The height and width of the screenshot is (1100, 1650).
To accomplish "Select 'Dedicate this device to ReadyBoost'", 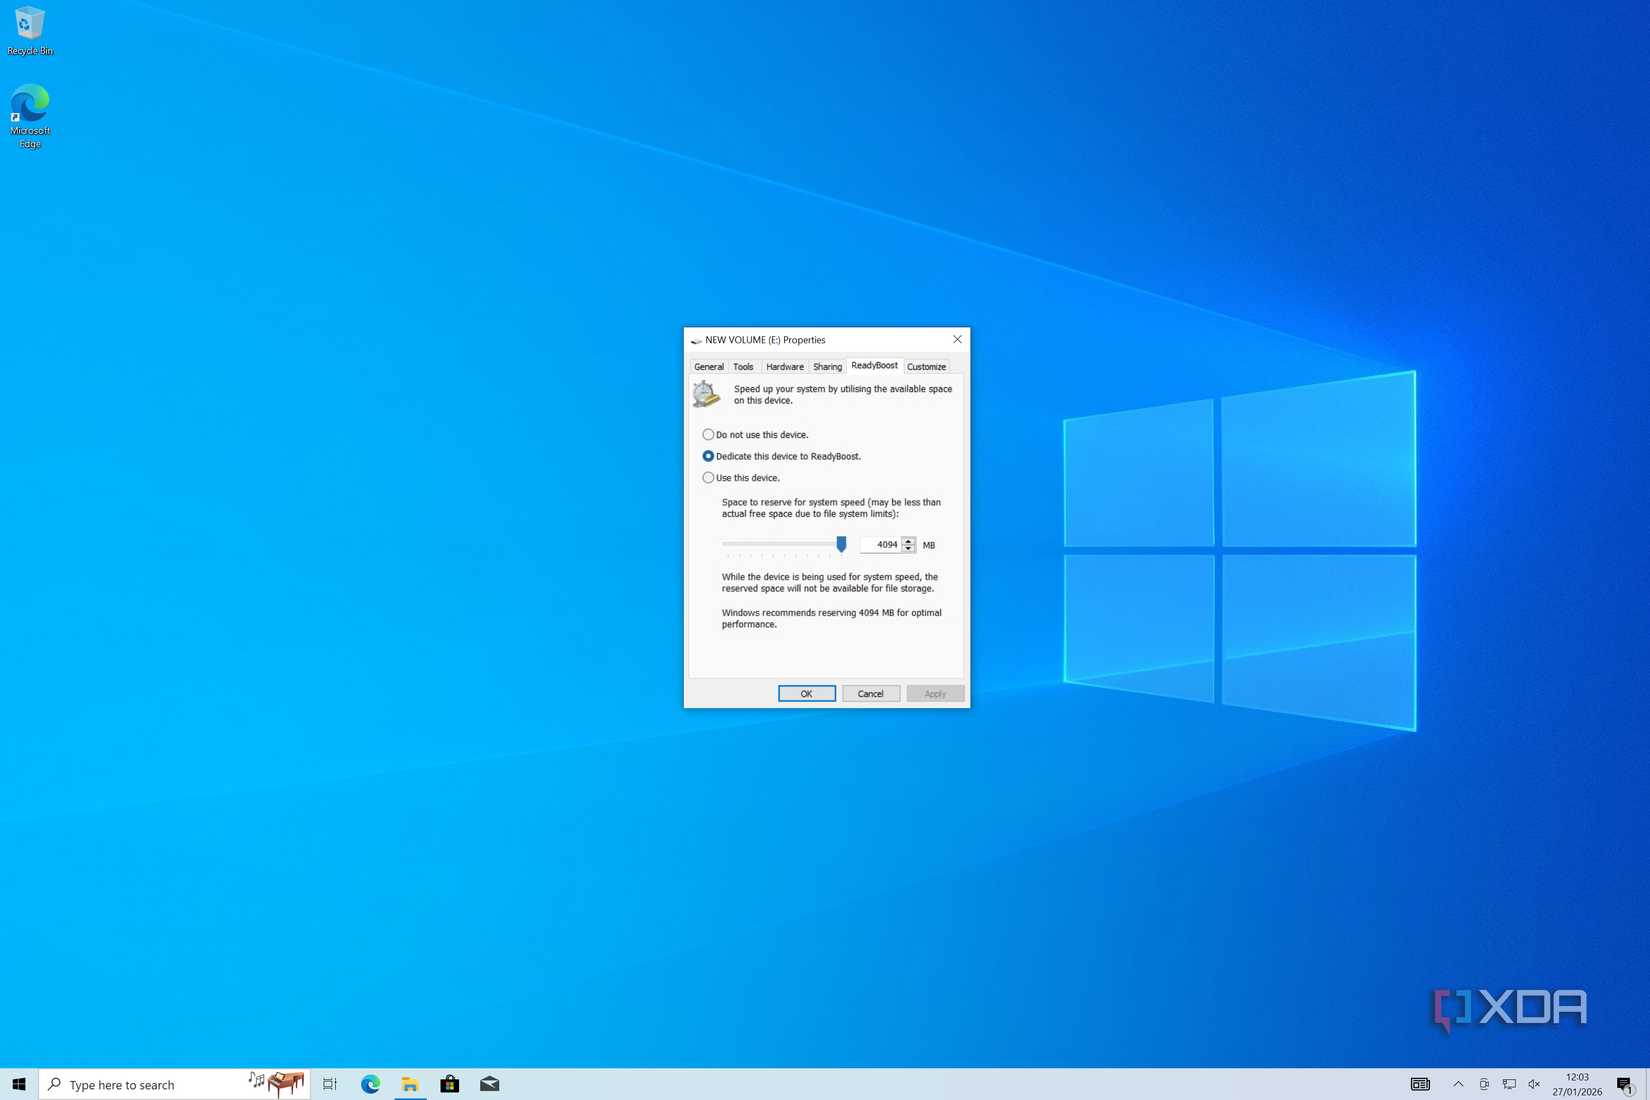I will coord(708,456).
